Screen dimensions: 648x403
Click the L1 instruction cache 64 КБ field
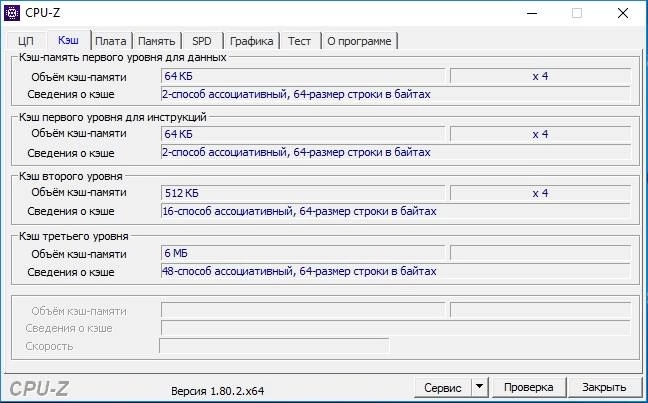coord(303,134)
